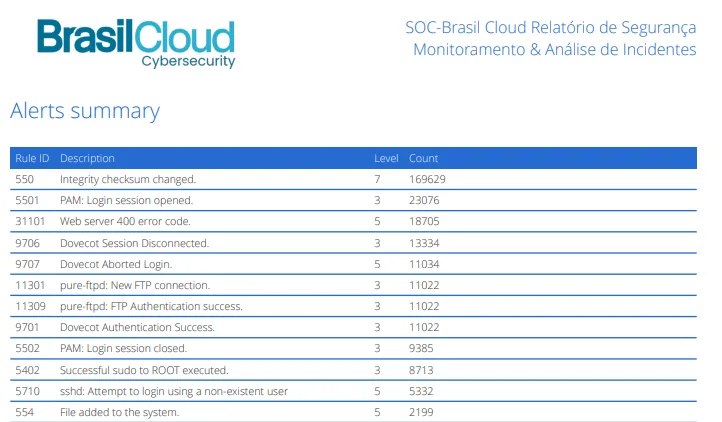Click the sshd non-existent user login alert
722x422 pixels.
174,391
